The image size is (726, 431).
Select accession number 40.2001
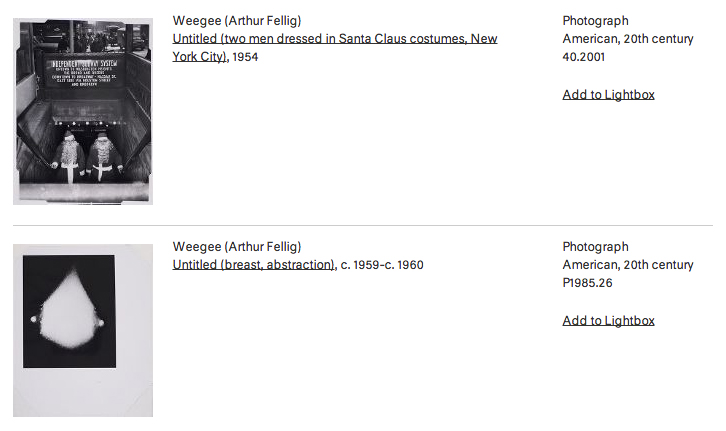[584, 57]
